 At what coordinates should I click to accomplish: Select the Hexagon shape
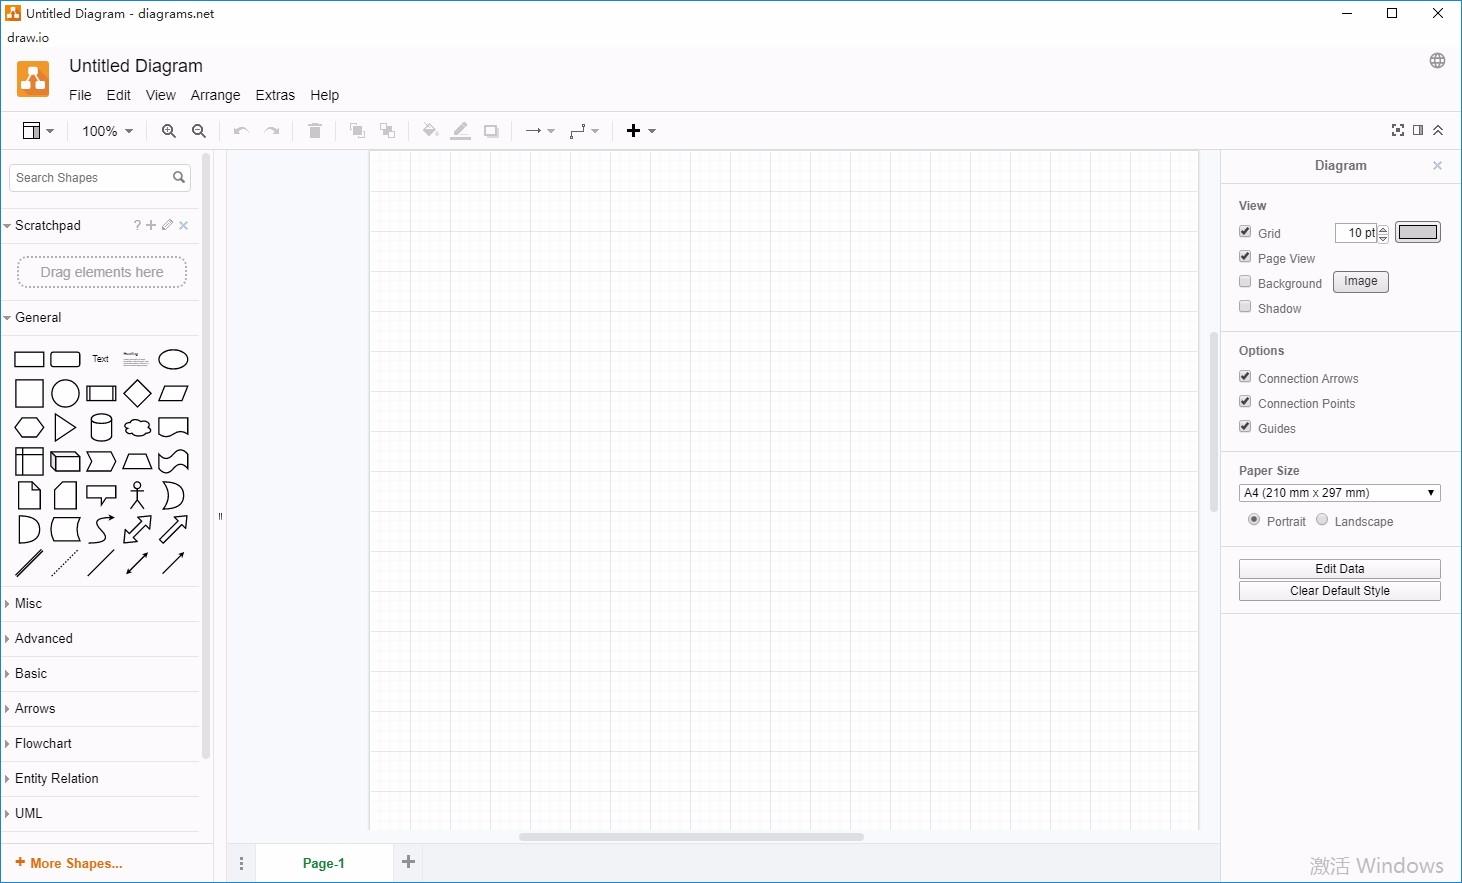29,427
